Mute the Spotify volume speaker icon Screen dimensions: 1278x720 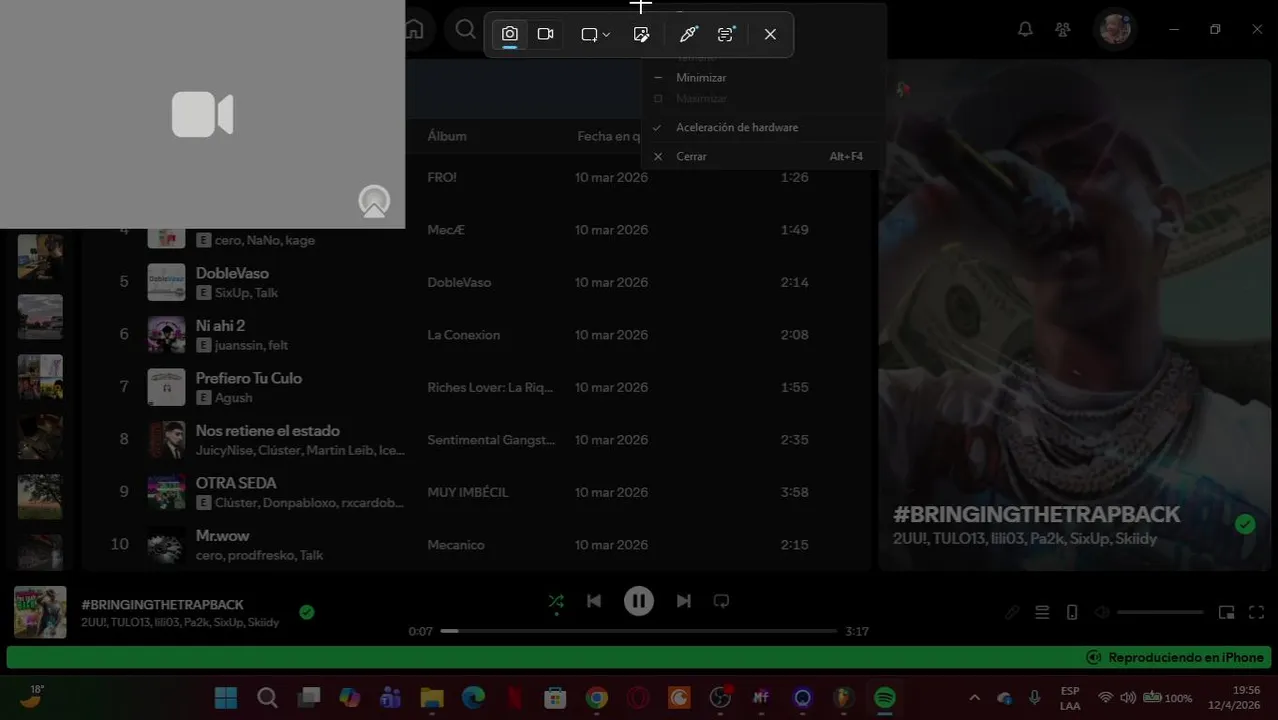click(x=1101, y=612)
